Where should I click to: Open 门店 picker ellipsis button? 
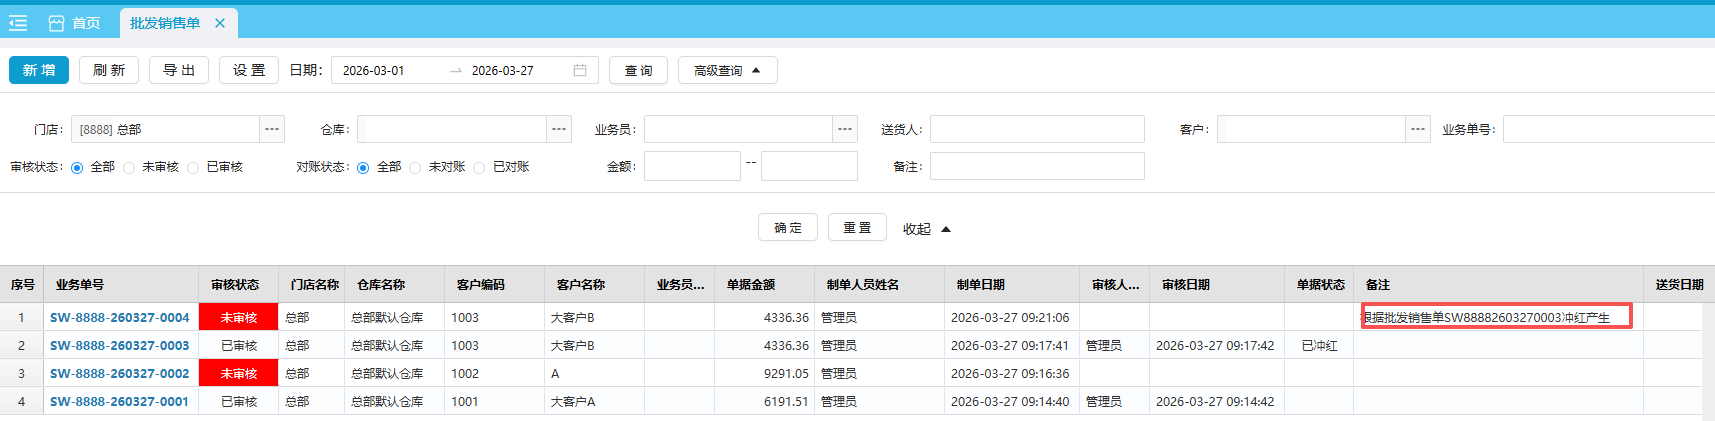click(x=272, y=129)
